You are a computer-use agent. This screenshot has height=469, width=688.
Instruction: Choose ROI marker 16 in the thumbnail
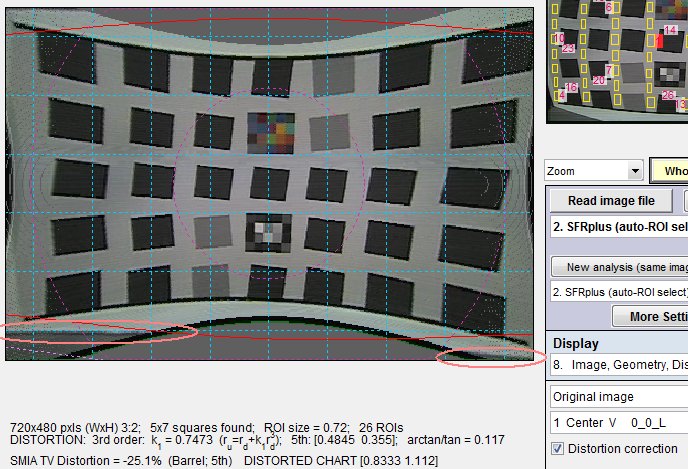click(571, 87)
